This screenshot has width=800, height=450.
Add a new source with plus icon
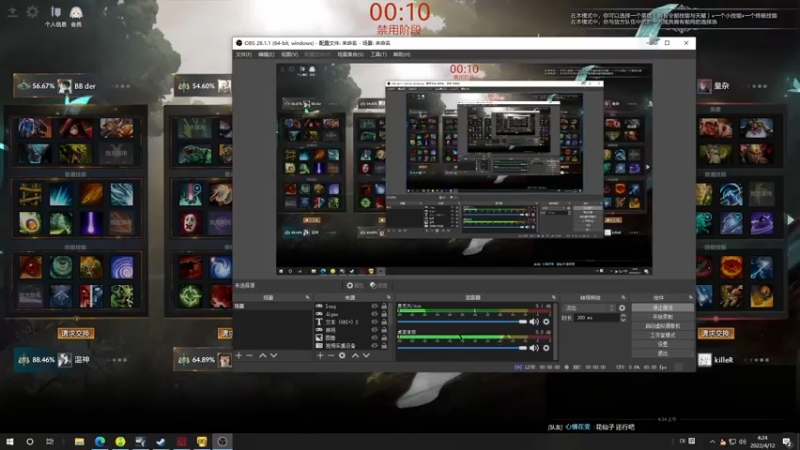coord(320,356)
